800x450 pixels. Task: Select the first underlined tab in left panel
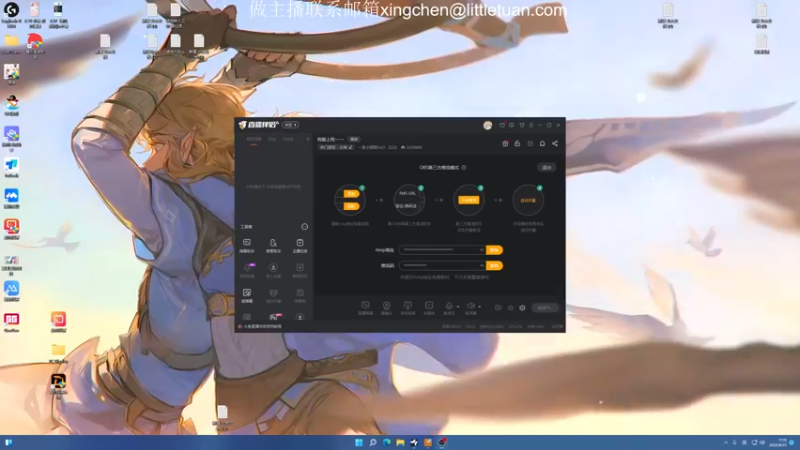click(254, 139)
